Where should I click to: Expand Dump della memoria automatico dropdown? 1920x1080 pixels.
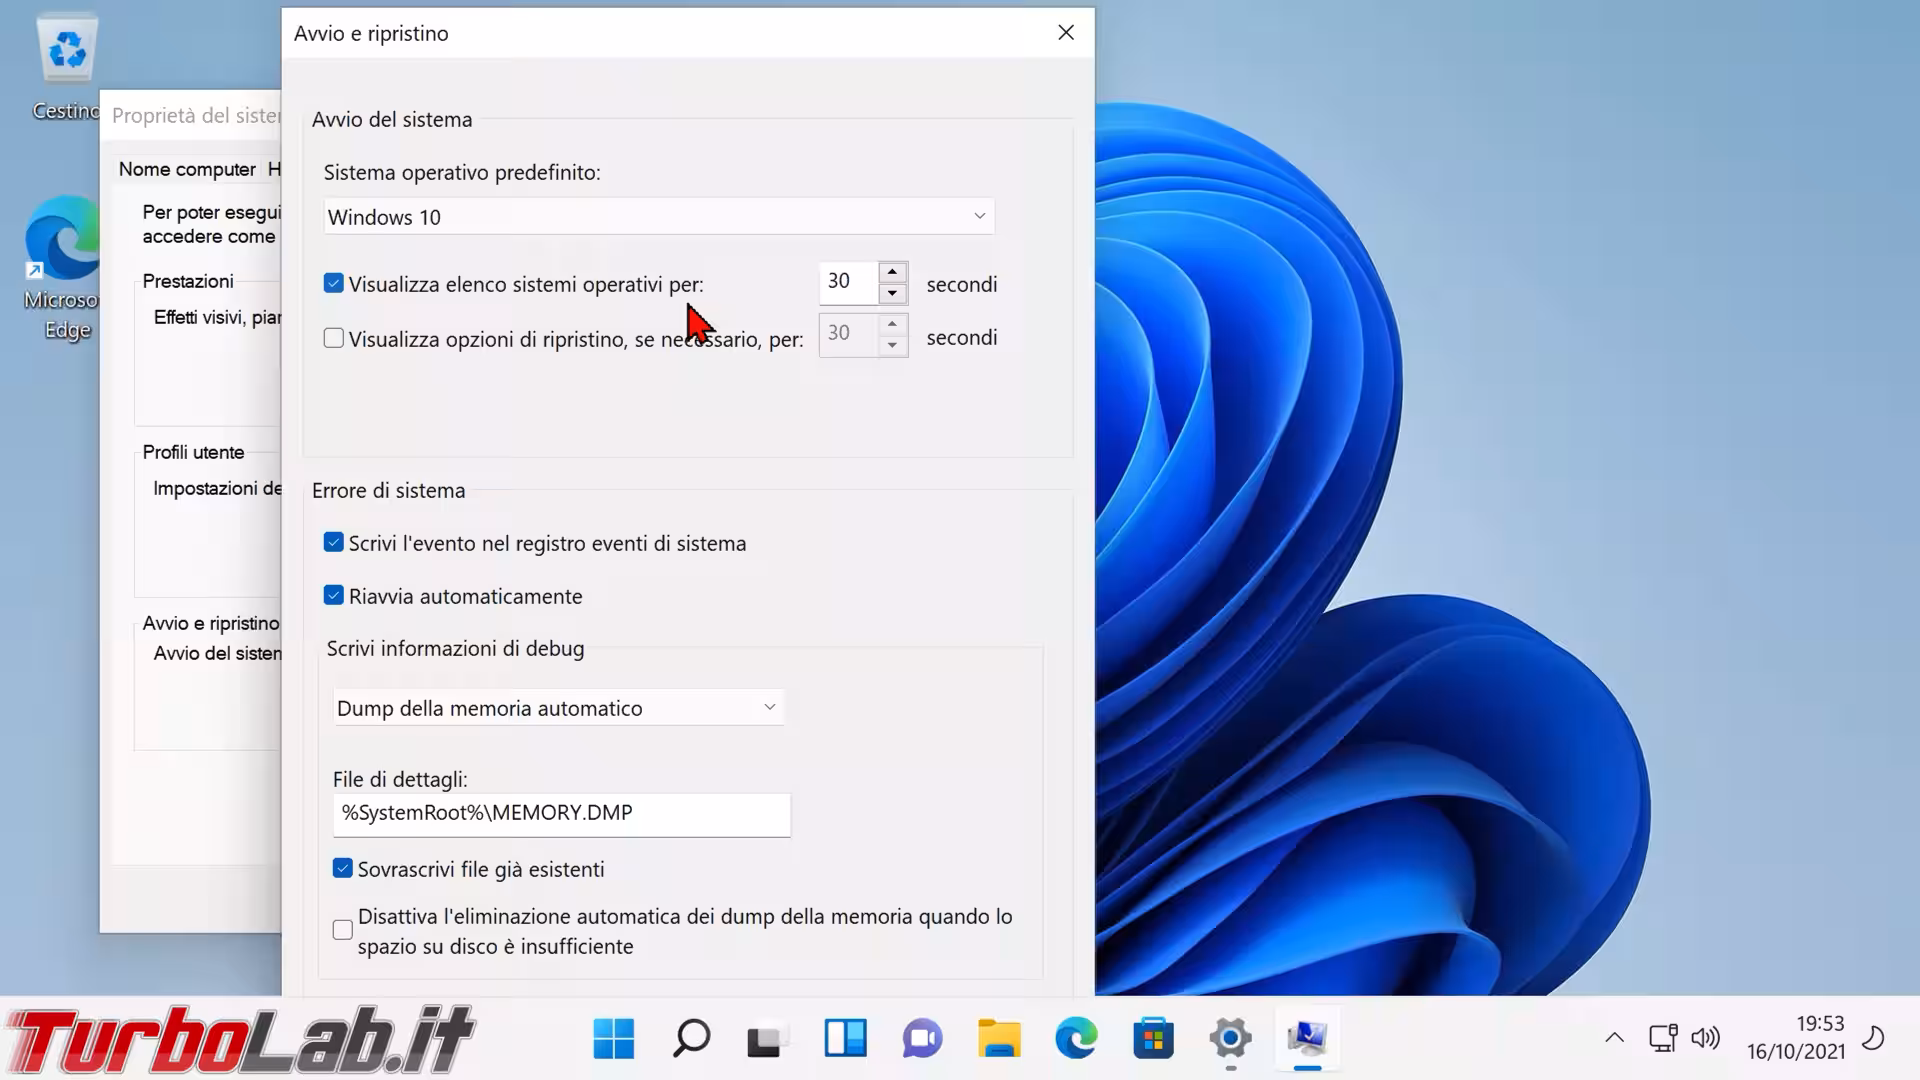point(557,708)
